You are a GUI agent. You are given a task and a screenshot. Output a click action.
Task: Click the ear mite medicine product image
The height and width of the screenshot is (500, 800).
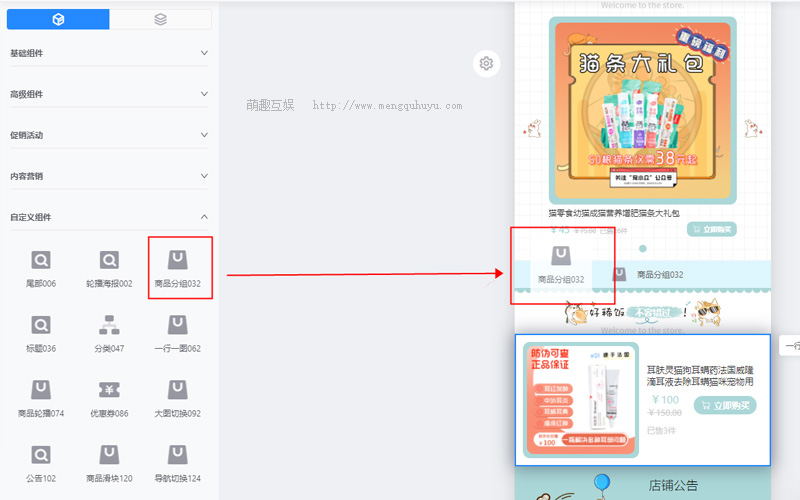(581, 400)
